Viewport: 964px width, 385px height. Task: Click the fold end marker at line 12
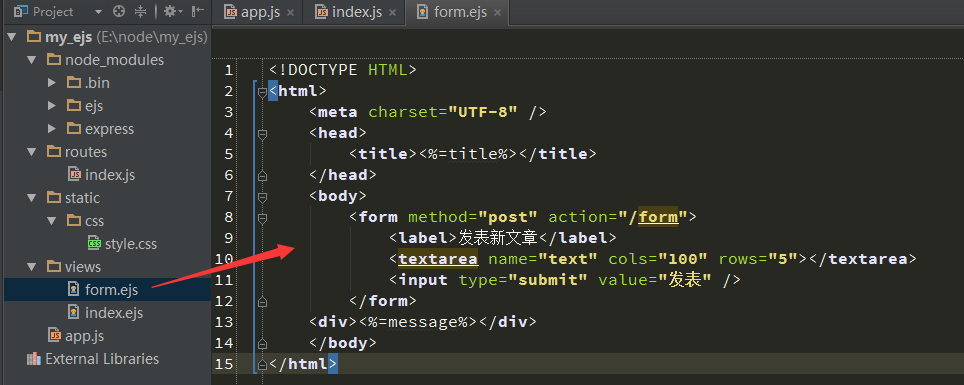(x=263, y=302)
